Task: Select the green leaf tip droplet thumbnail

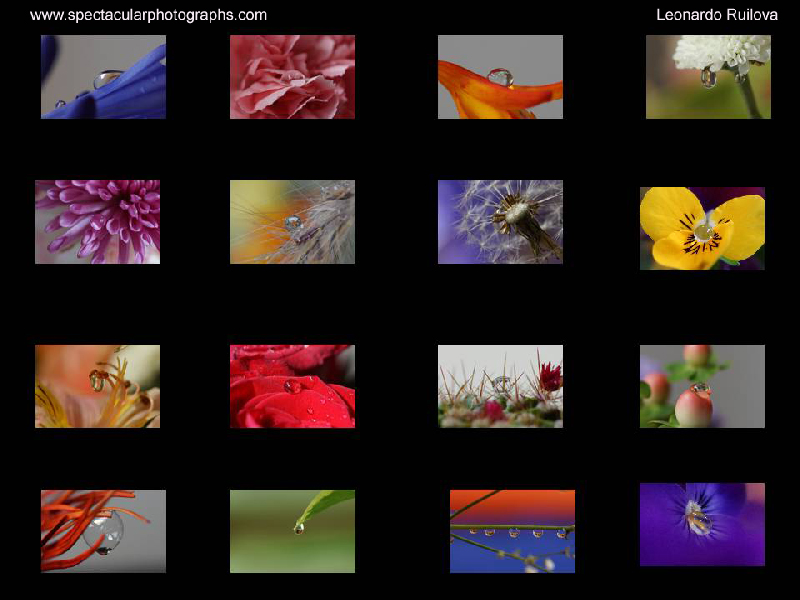Action: pyautogui.click(x=292, y=531)
